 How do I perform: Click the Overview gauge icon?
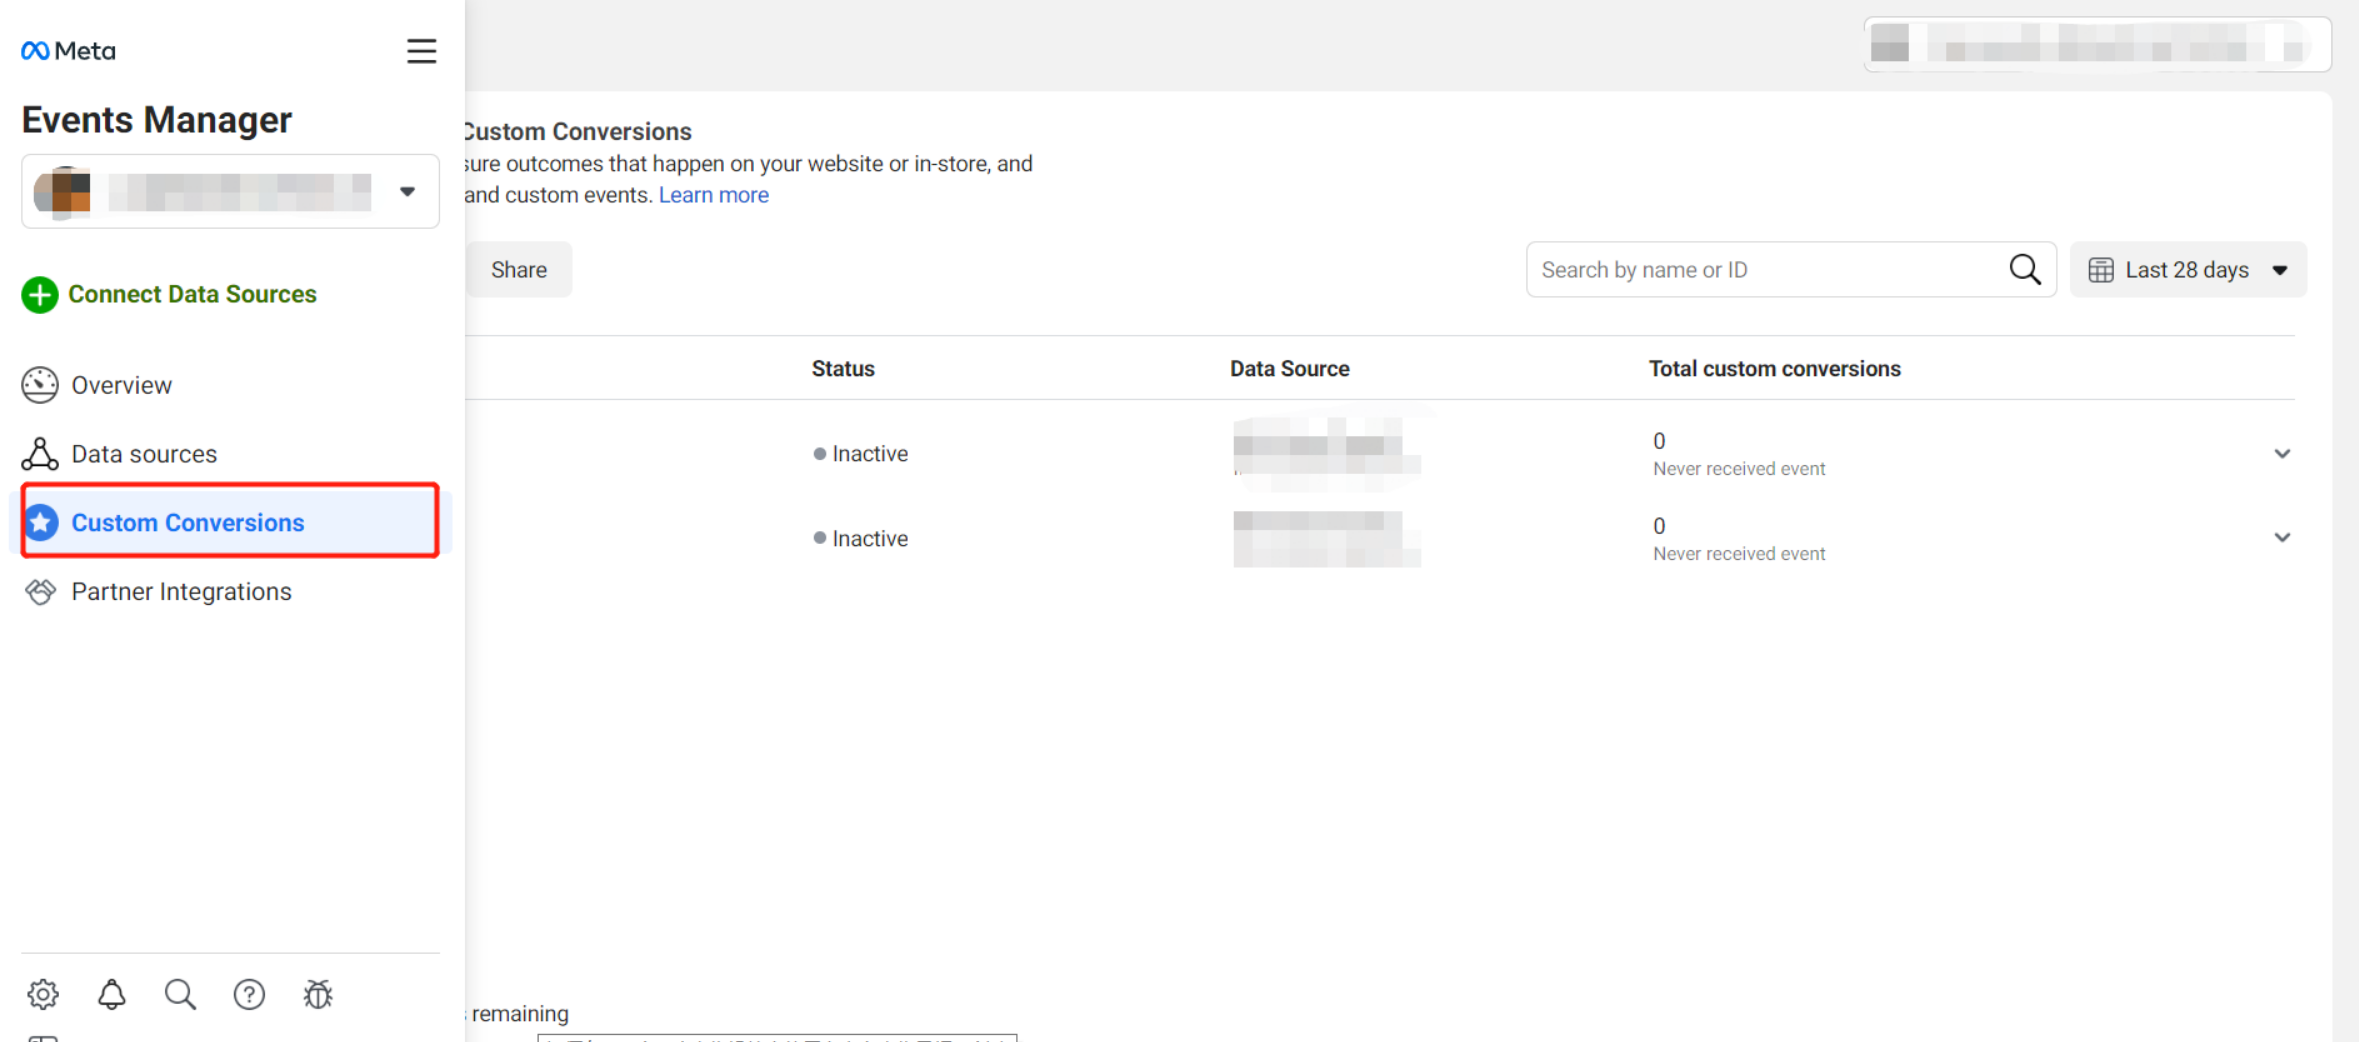40,385
